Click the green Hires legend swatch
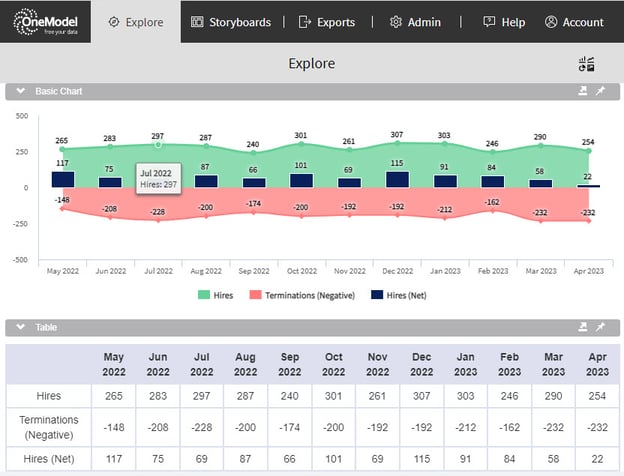Viewport: 624px width, 476px height. tap(204, 295)
